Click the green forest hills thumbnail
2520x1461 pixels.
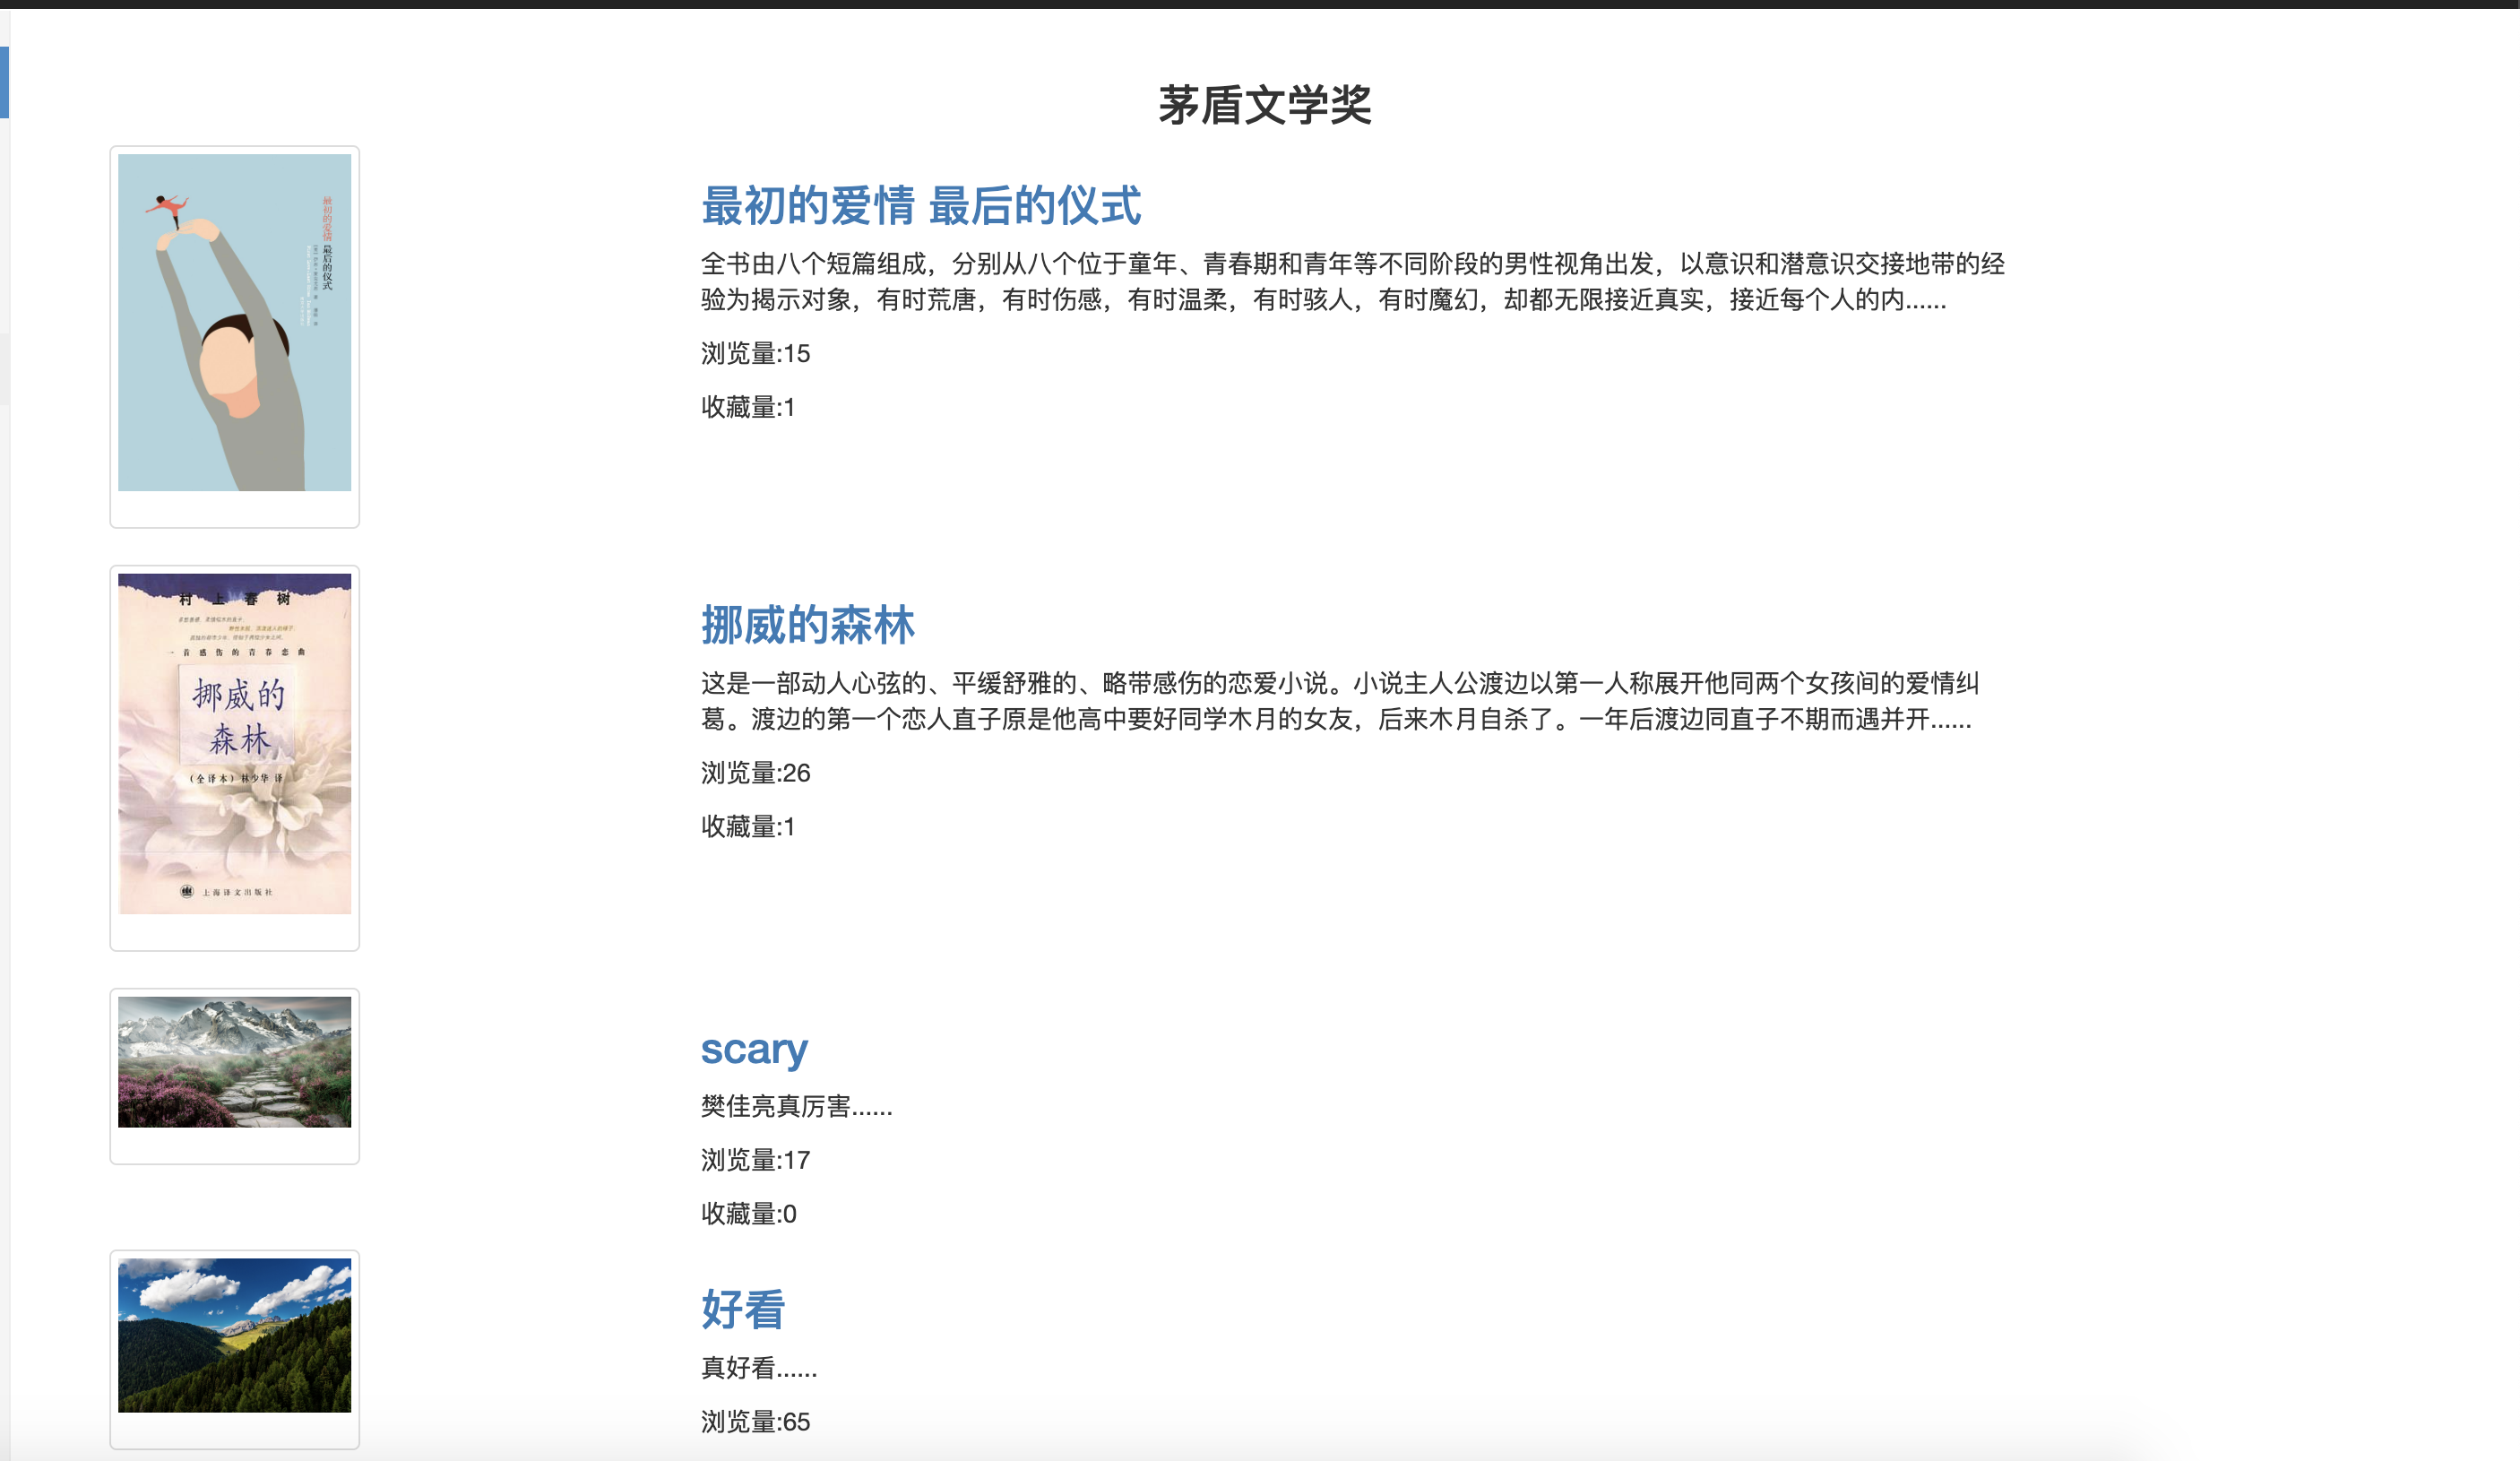pyautogui.click(x=234, y=1335)
